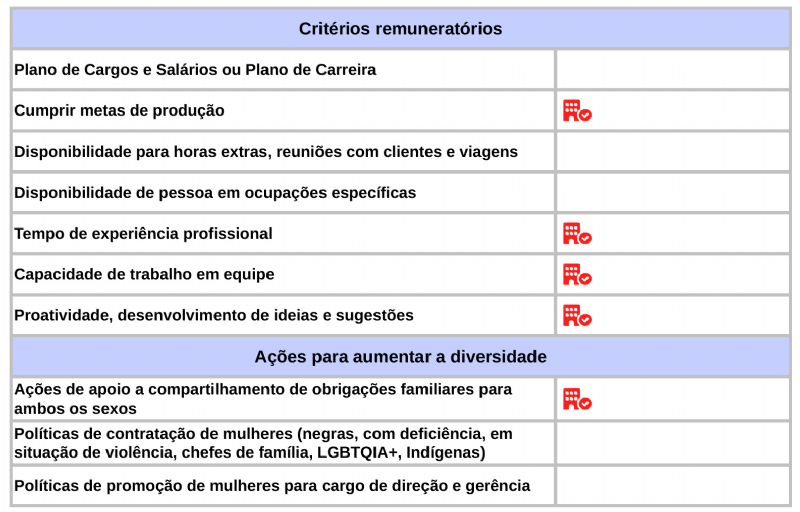Click the Políticas de contratação de mulheres text
This screenshot has height=512, width=800.
tap(263, 444)
